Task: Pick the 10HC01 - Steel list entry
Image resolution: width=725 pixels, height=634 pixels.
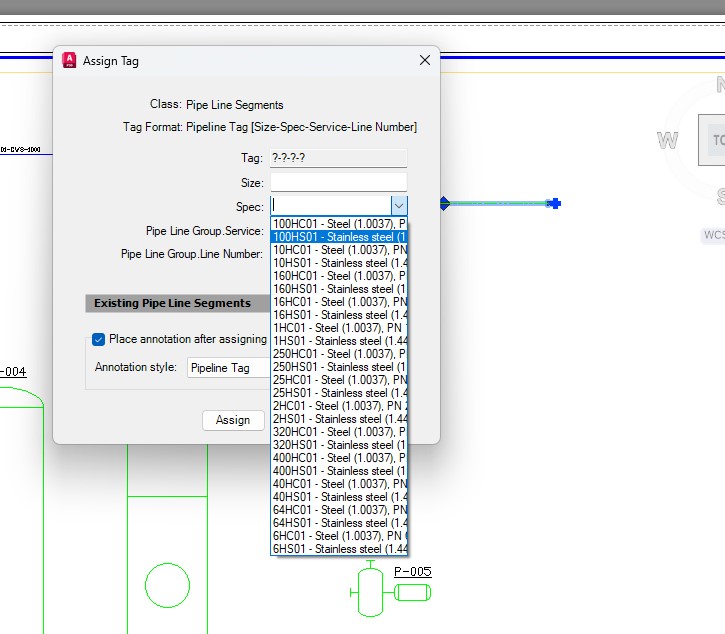Action: 339,250
